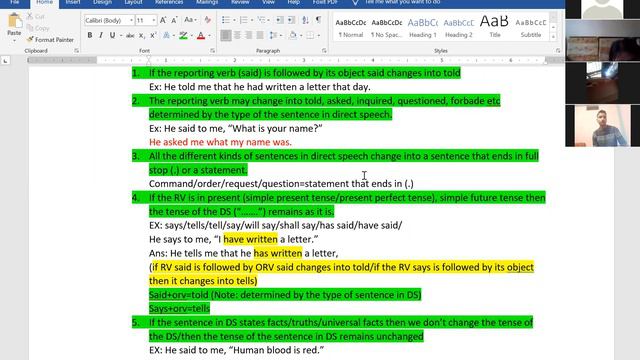
Task: Switch to the Layout tab
Action: pos(133,2)
